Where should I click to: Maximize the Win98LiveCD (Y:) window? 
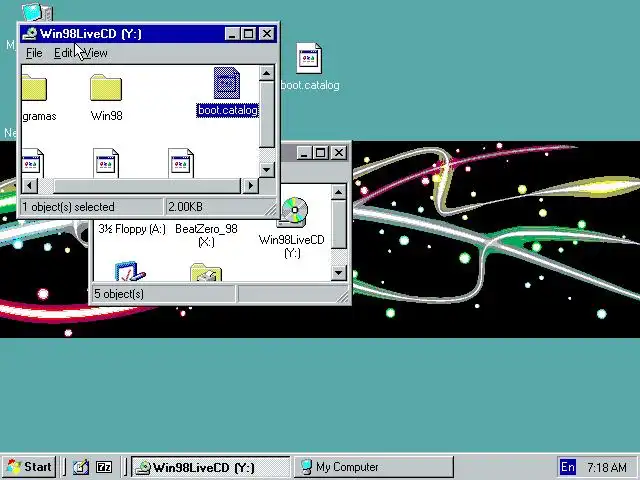tap(248, 34)
